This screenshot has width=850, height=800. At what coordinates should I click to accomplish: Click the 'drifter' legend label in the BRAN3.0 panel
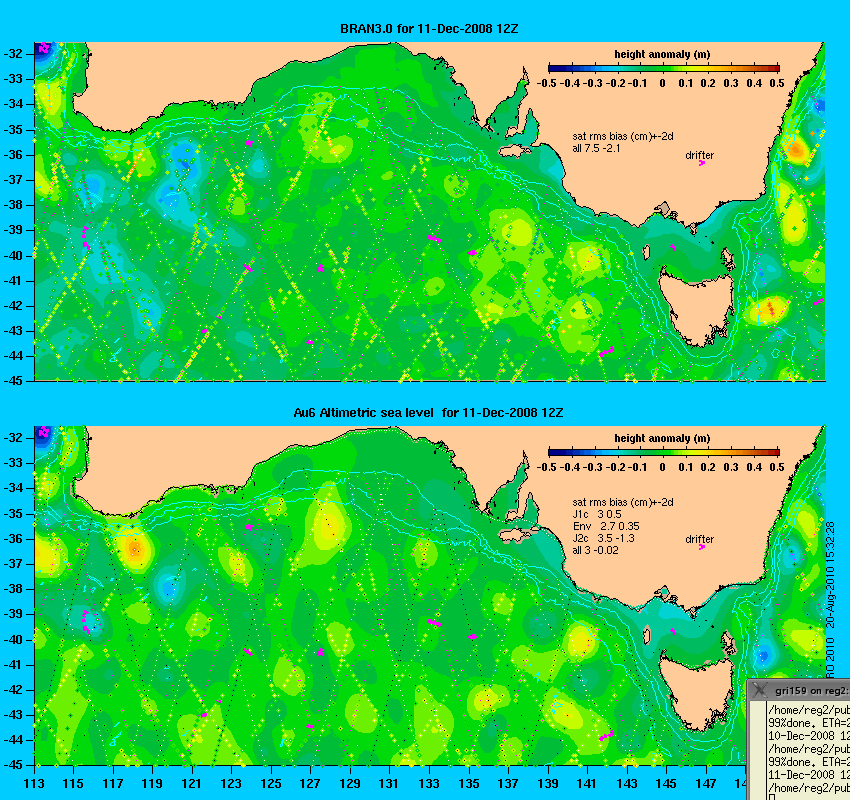699,155
